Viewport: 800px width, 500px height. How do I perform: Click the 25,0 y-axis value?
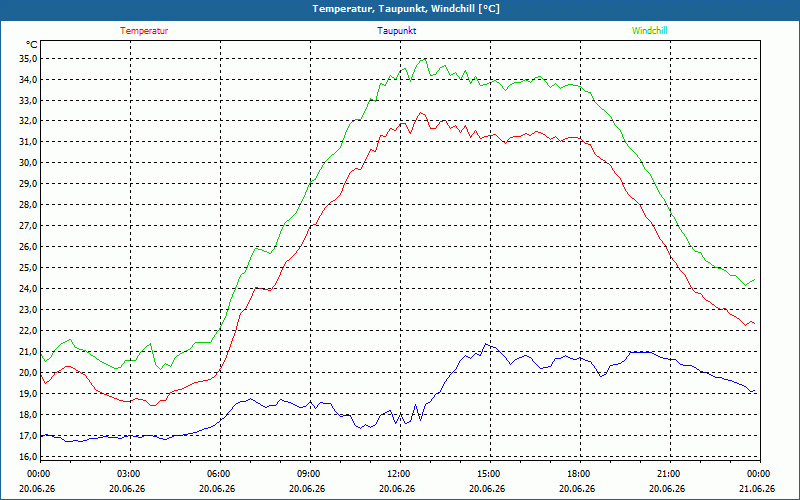pos(28,268)
